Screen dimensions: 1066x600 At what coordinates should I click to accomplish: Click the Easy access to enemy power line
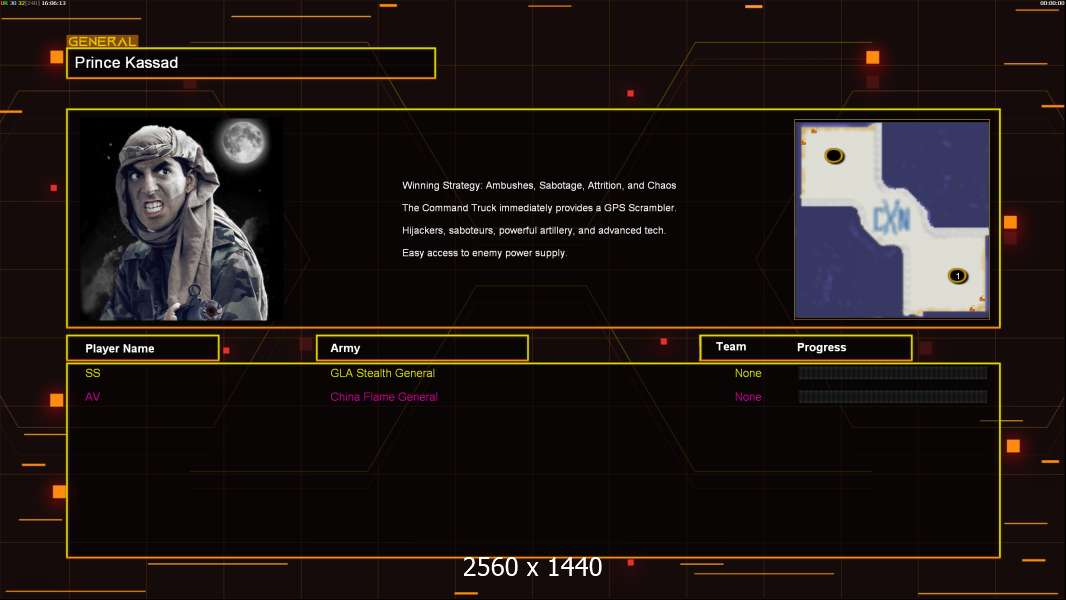484,253
